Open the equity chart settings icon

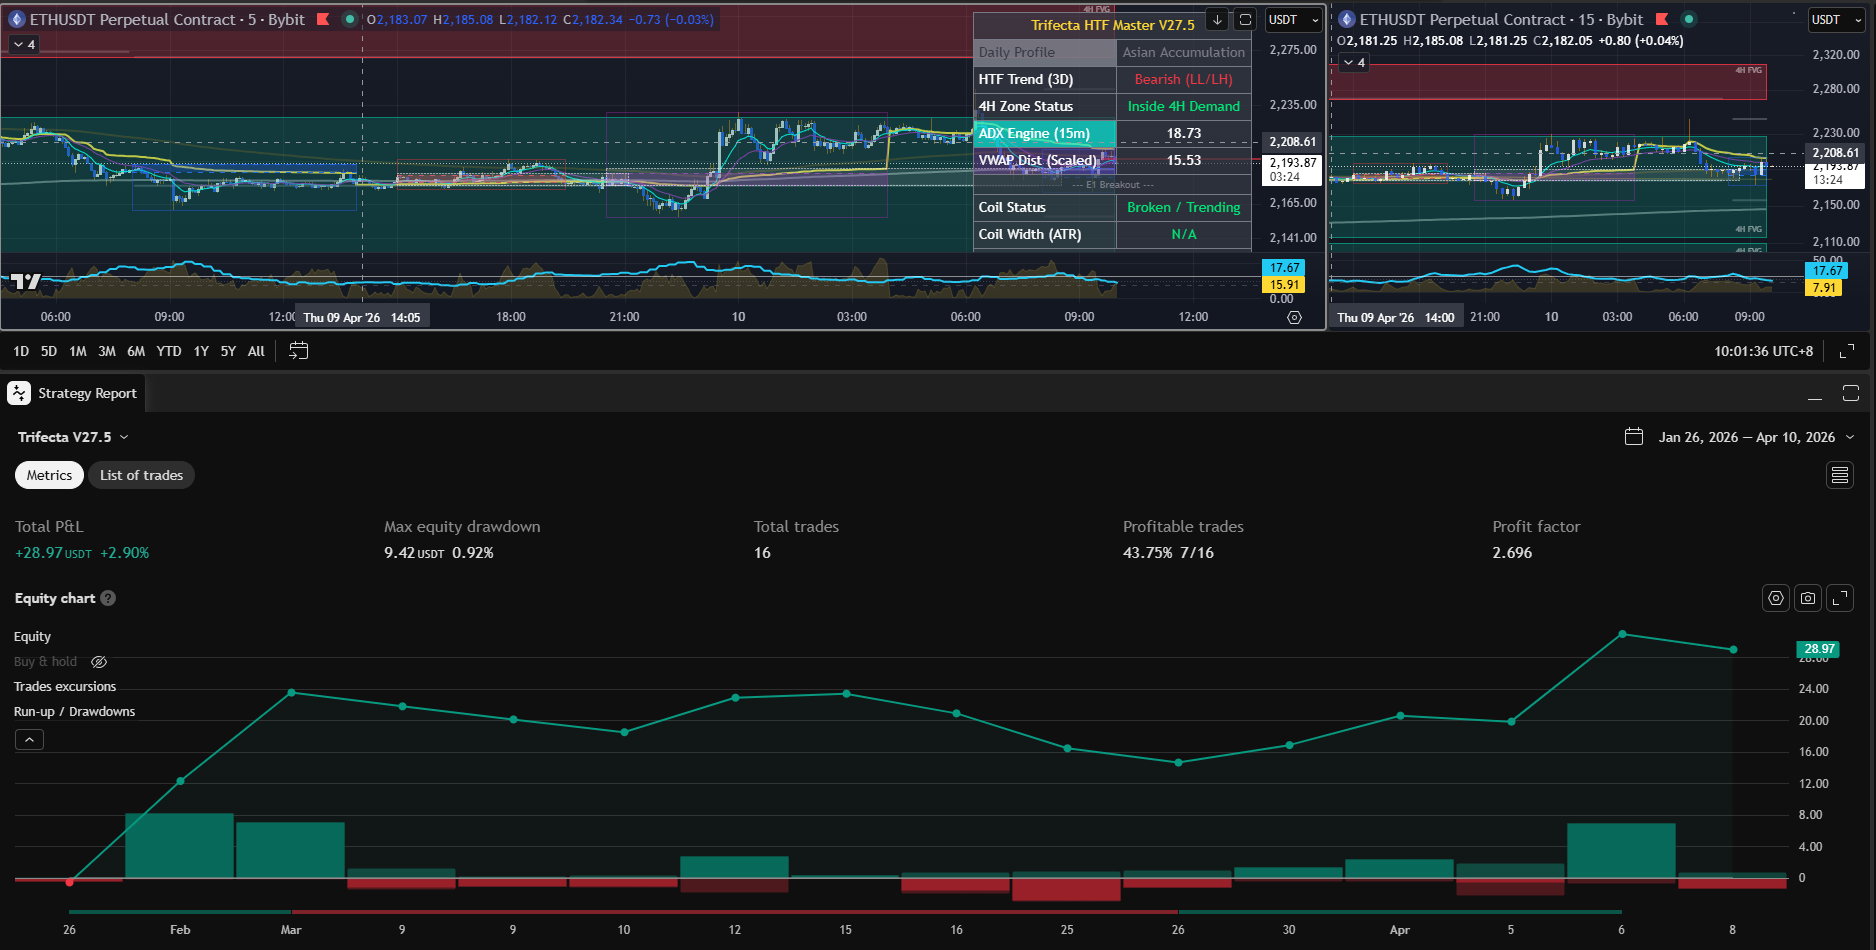pos(1776,597)
